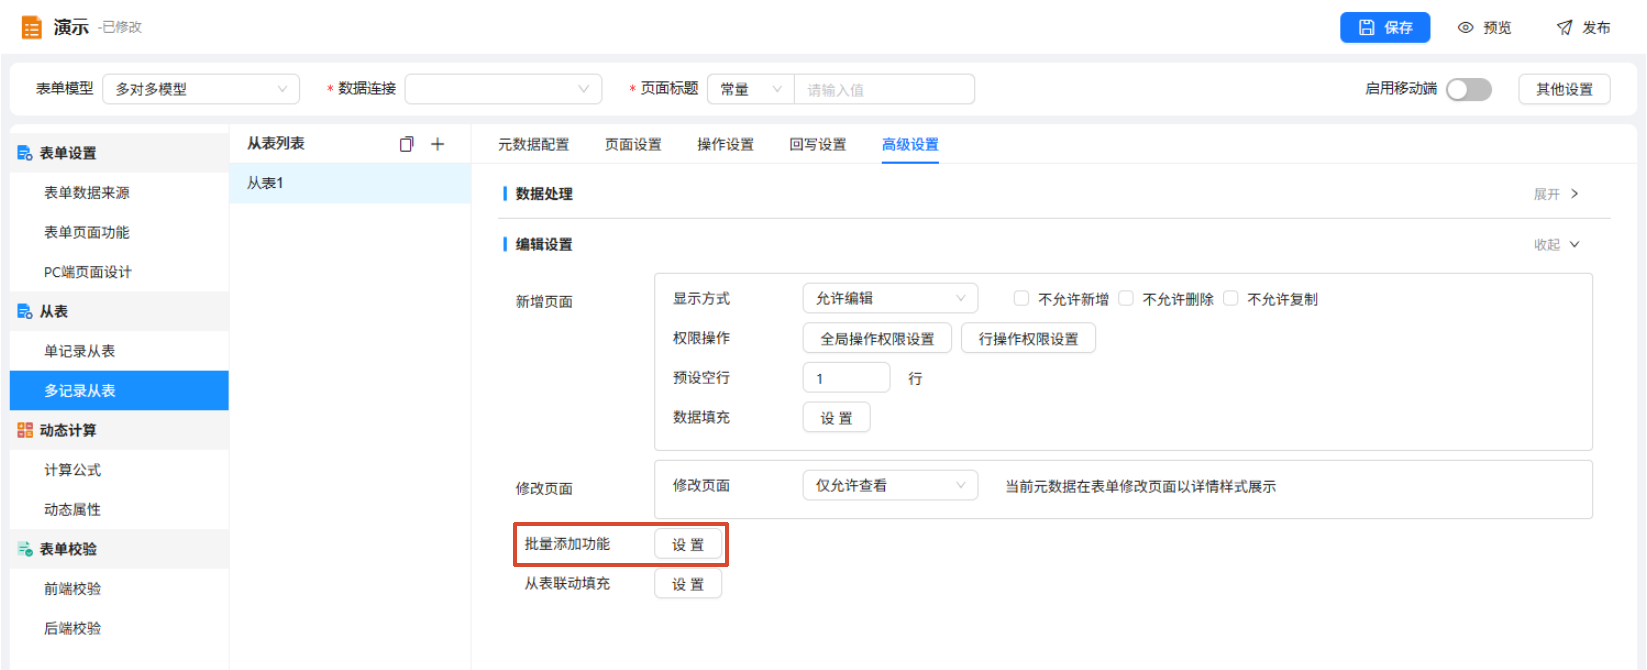Switch to the 元数据配置 tab
The height and width of the screenshot is (670, 1647).
click(x=533, y=145)
